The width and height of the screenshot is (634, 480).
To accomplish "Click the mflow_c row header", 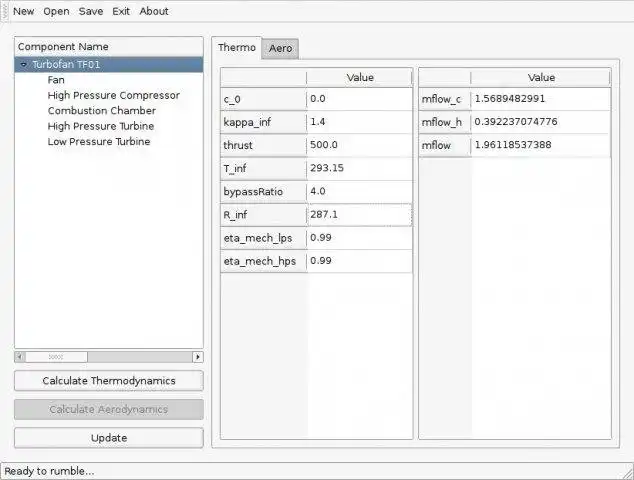I will tap(445, 99).
